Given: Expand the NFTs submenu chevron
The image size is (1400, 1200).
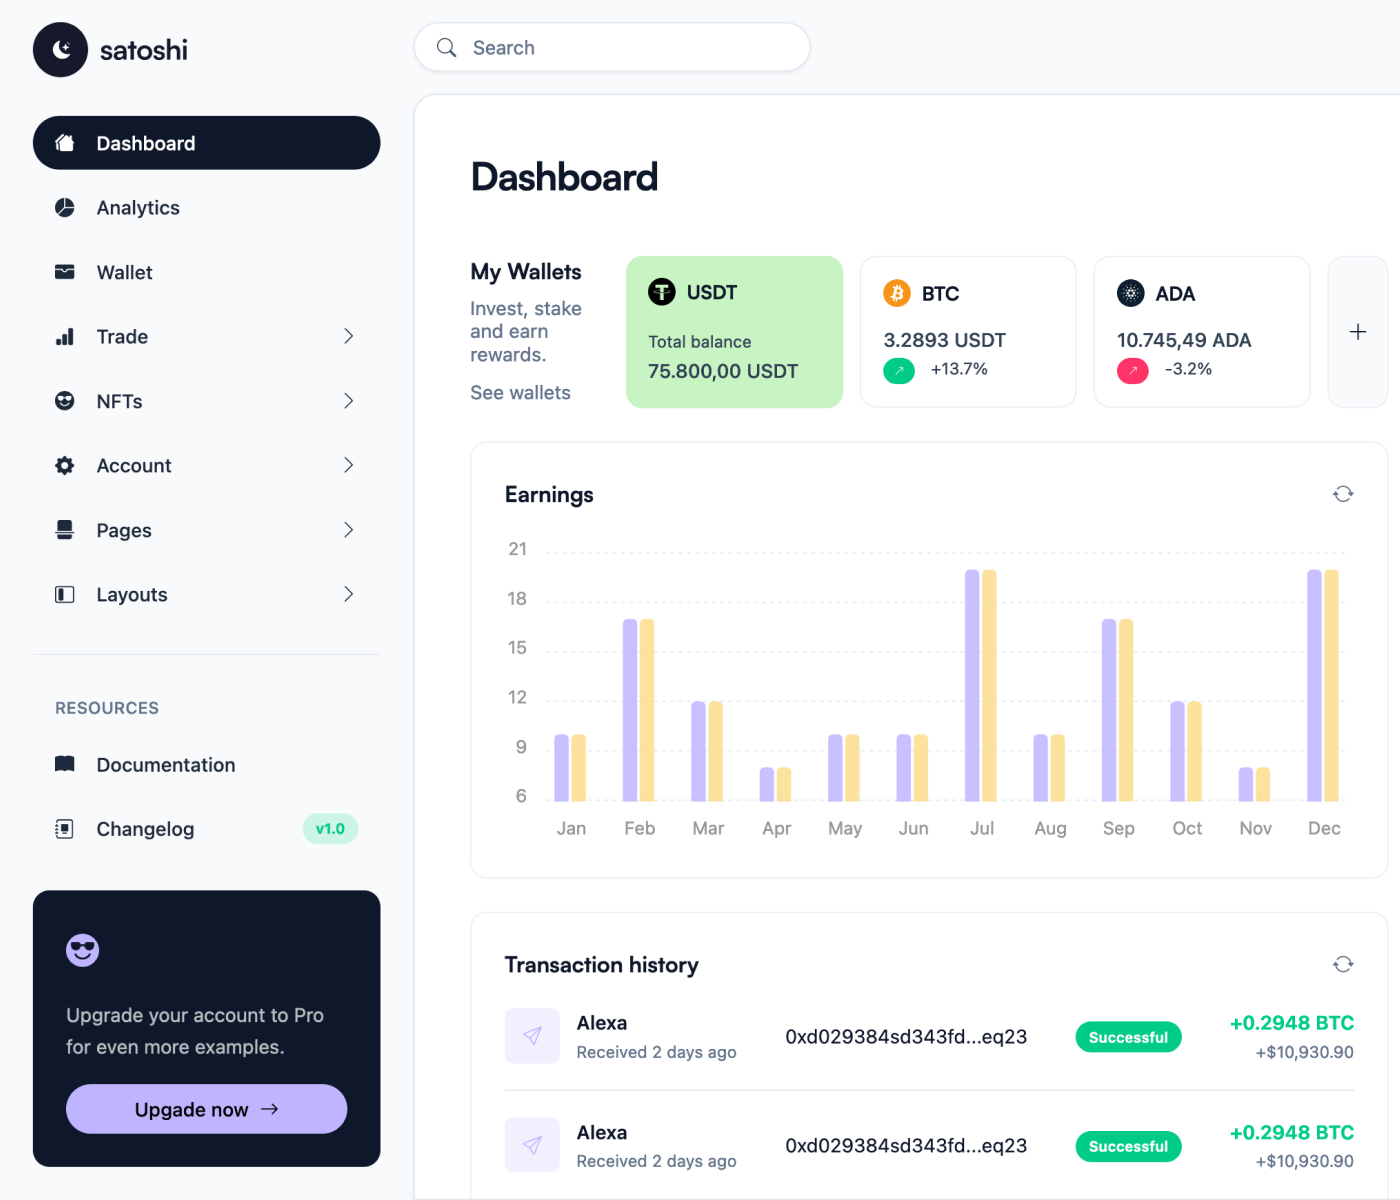Looking at the screenshot, I should [348, 401].
